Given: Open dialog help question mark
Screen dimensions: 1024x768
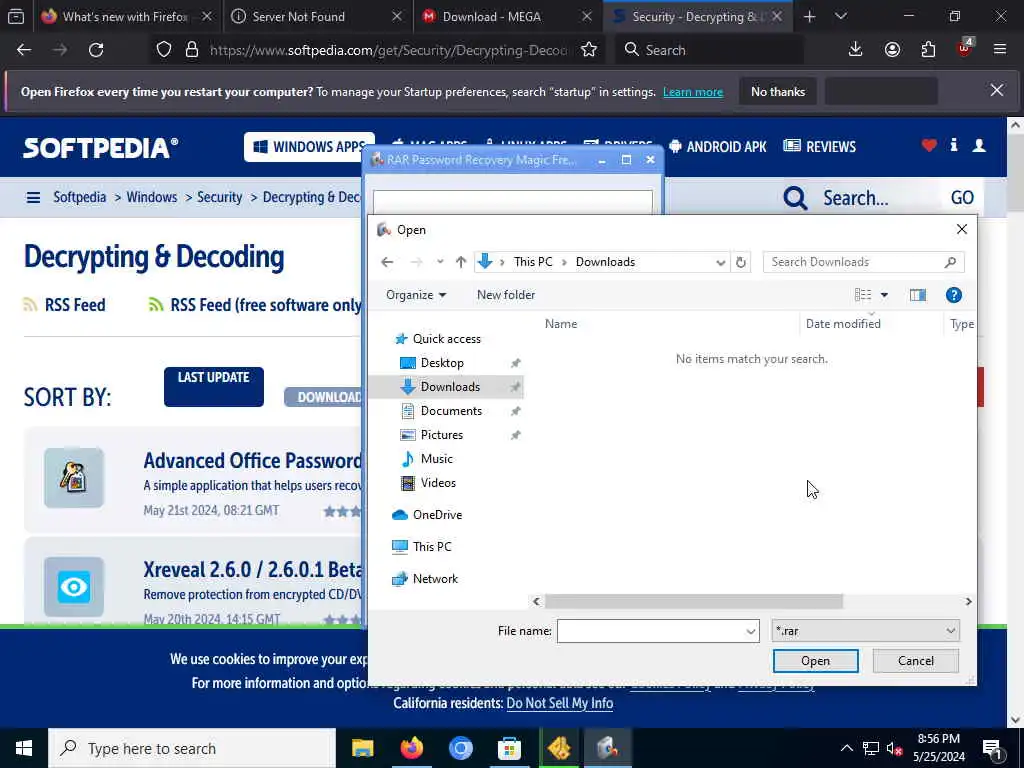Looking at the screenshot, I should pyautogui.click(x=953, y=295).
